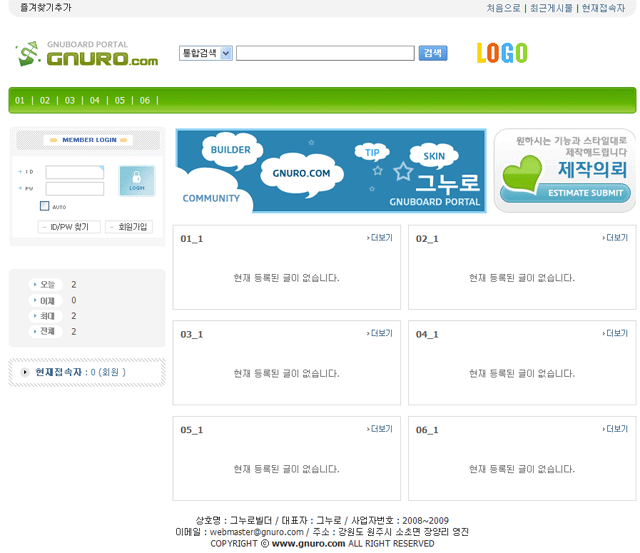Open menu item 03 in green bar
This screenshot has width=640, height=553.
click(x=70, y=100)
